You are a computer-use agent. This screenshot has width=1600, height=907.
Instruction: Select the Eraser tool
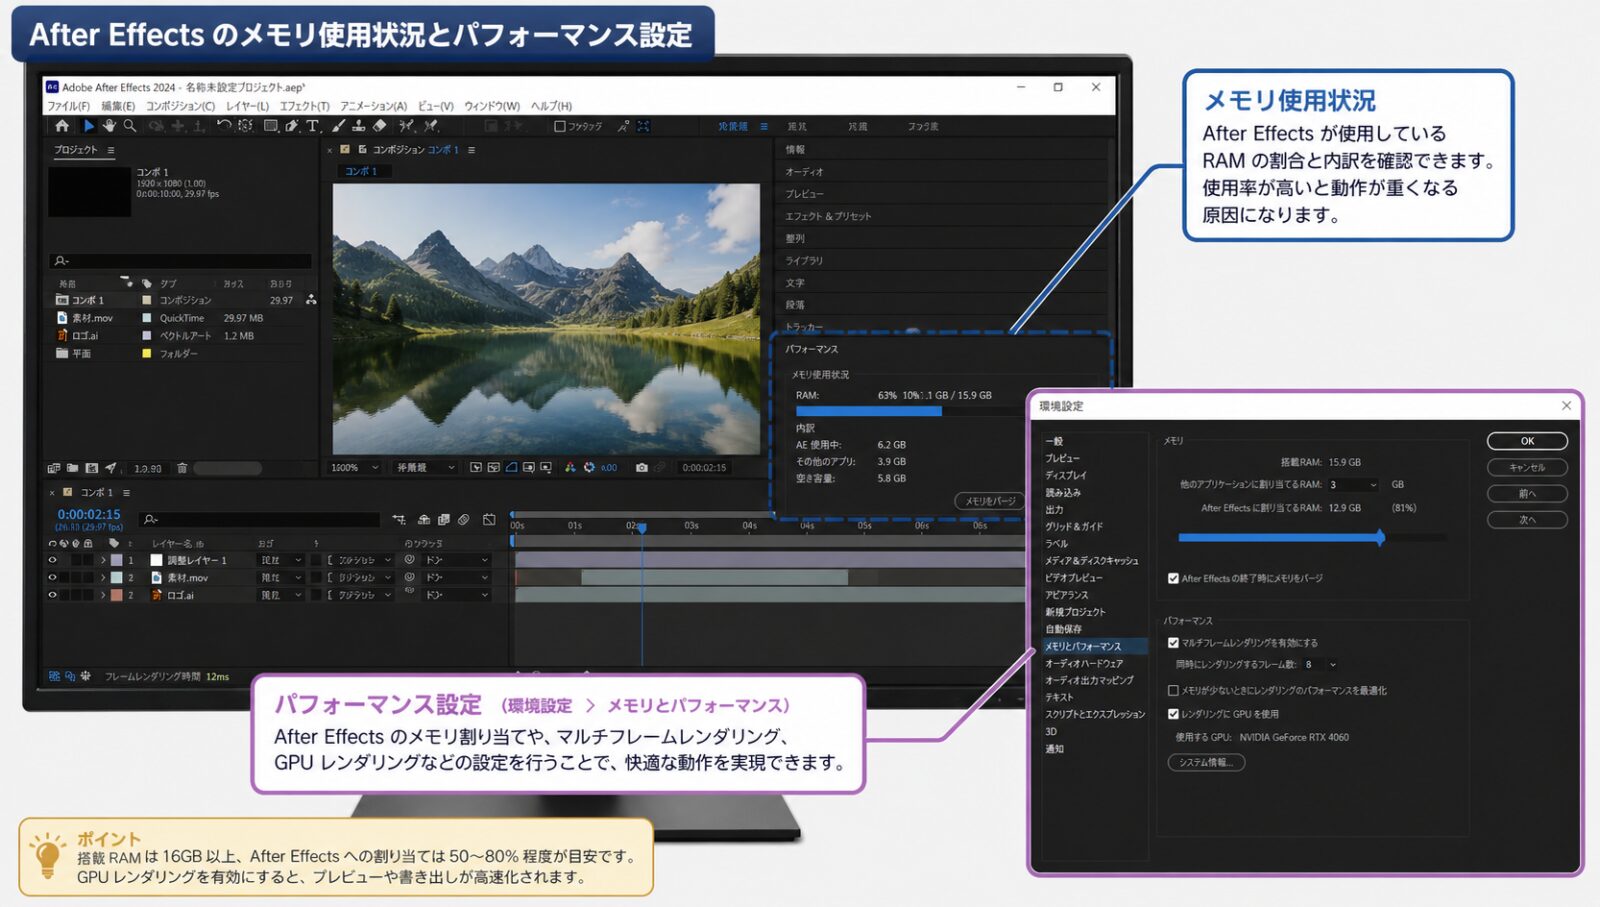click(380, 126)
